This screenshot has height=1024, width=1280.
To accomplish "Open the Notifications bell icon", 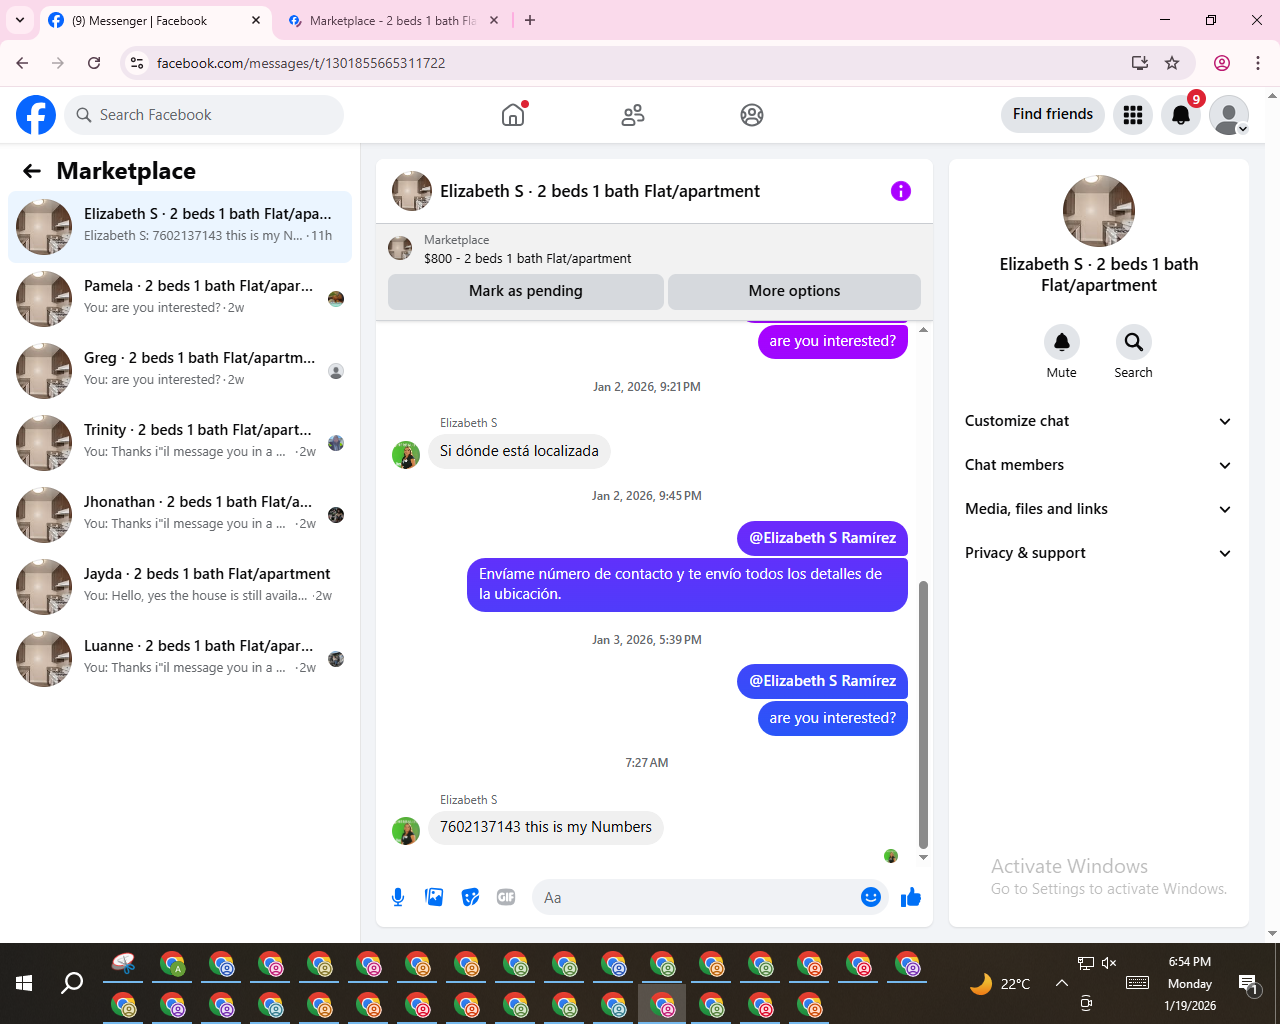I will [1181, 115].
